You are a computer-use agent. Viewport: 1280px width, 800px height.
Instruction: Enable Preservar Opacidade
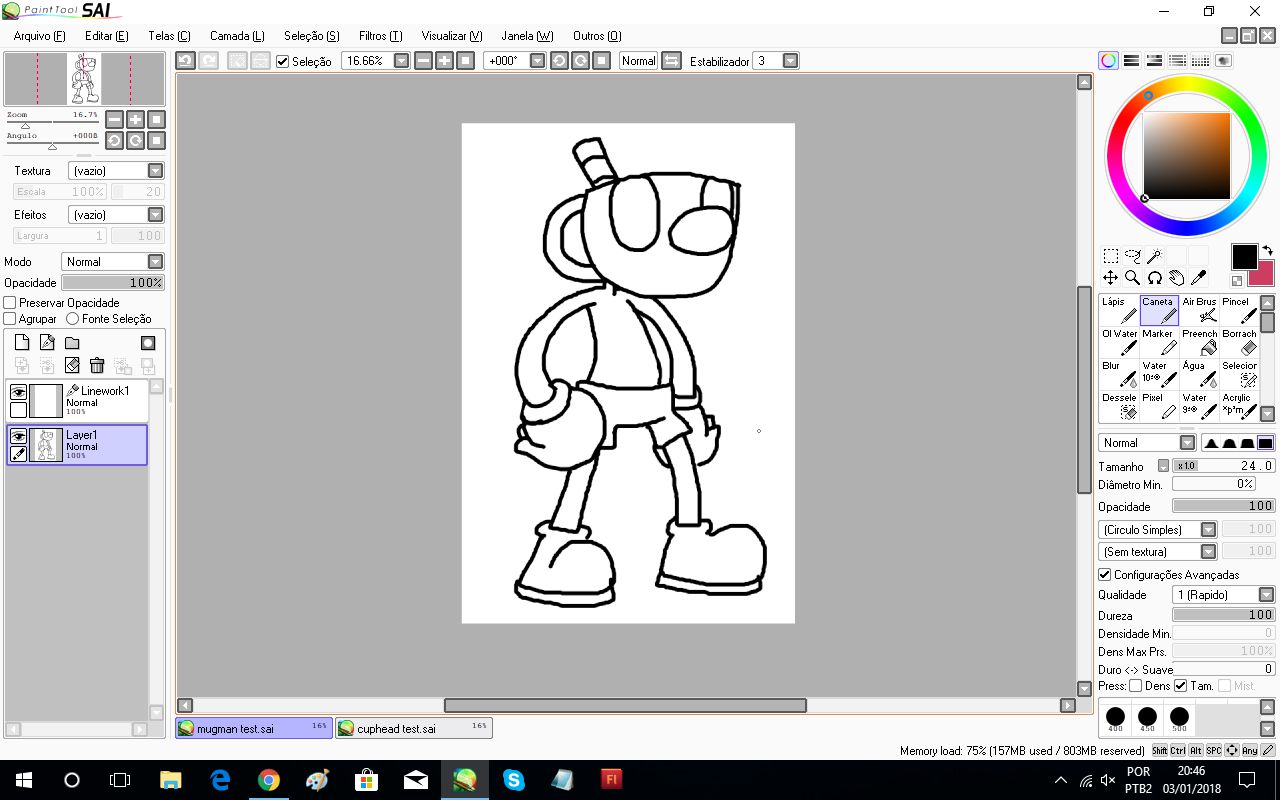click(10, 303)
